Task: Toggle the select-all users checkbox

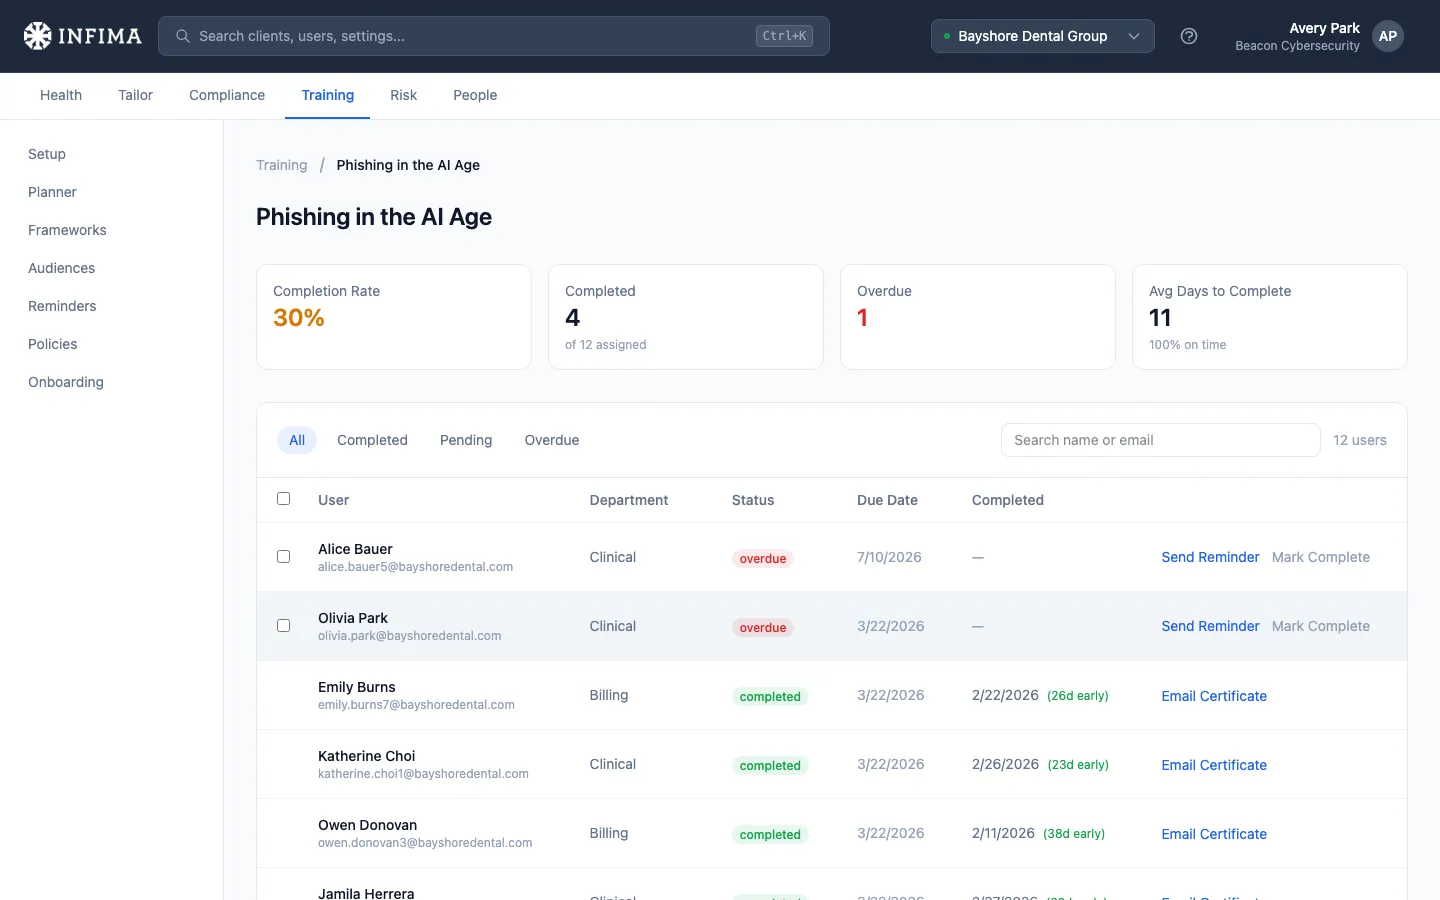Action: pyautogui.click(x=284, y=498)
